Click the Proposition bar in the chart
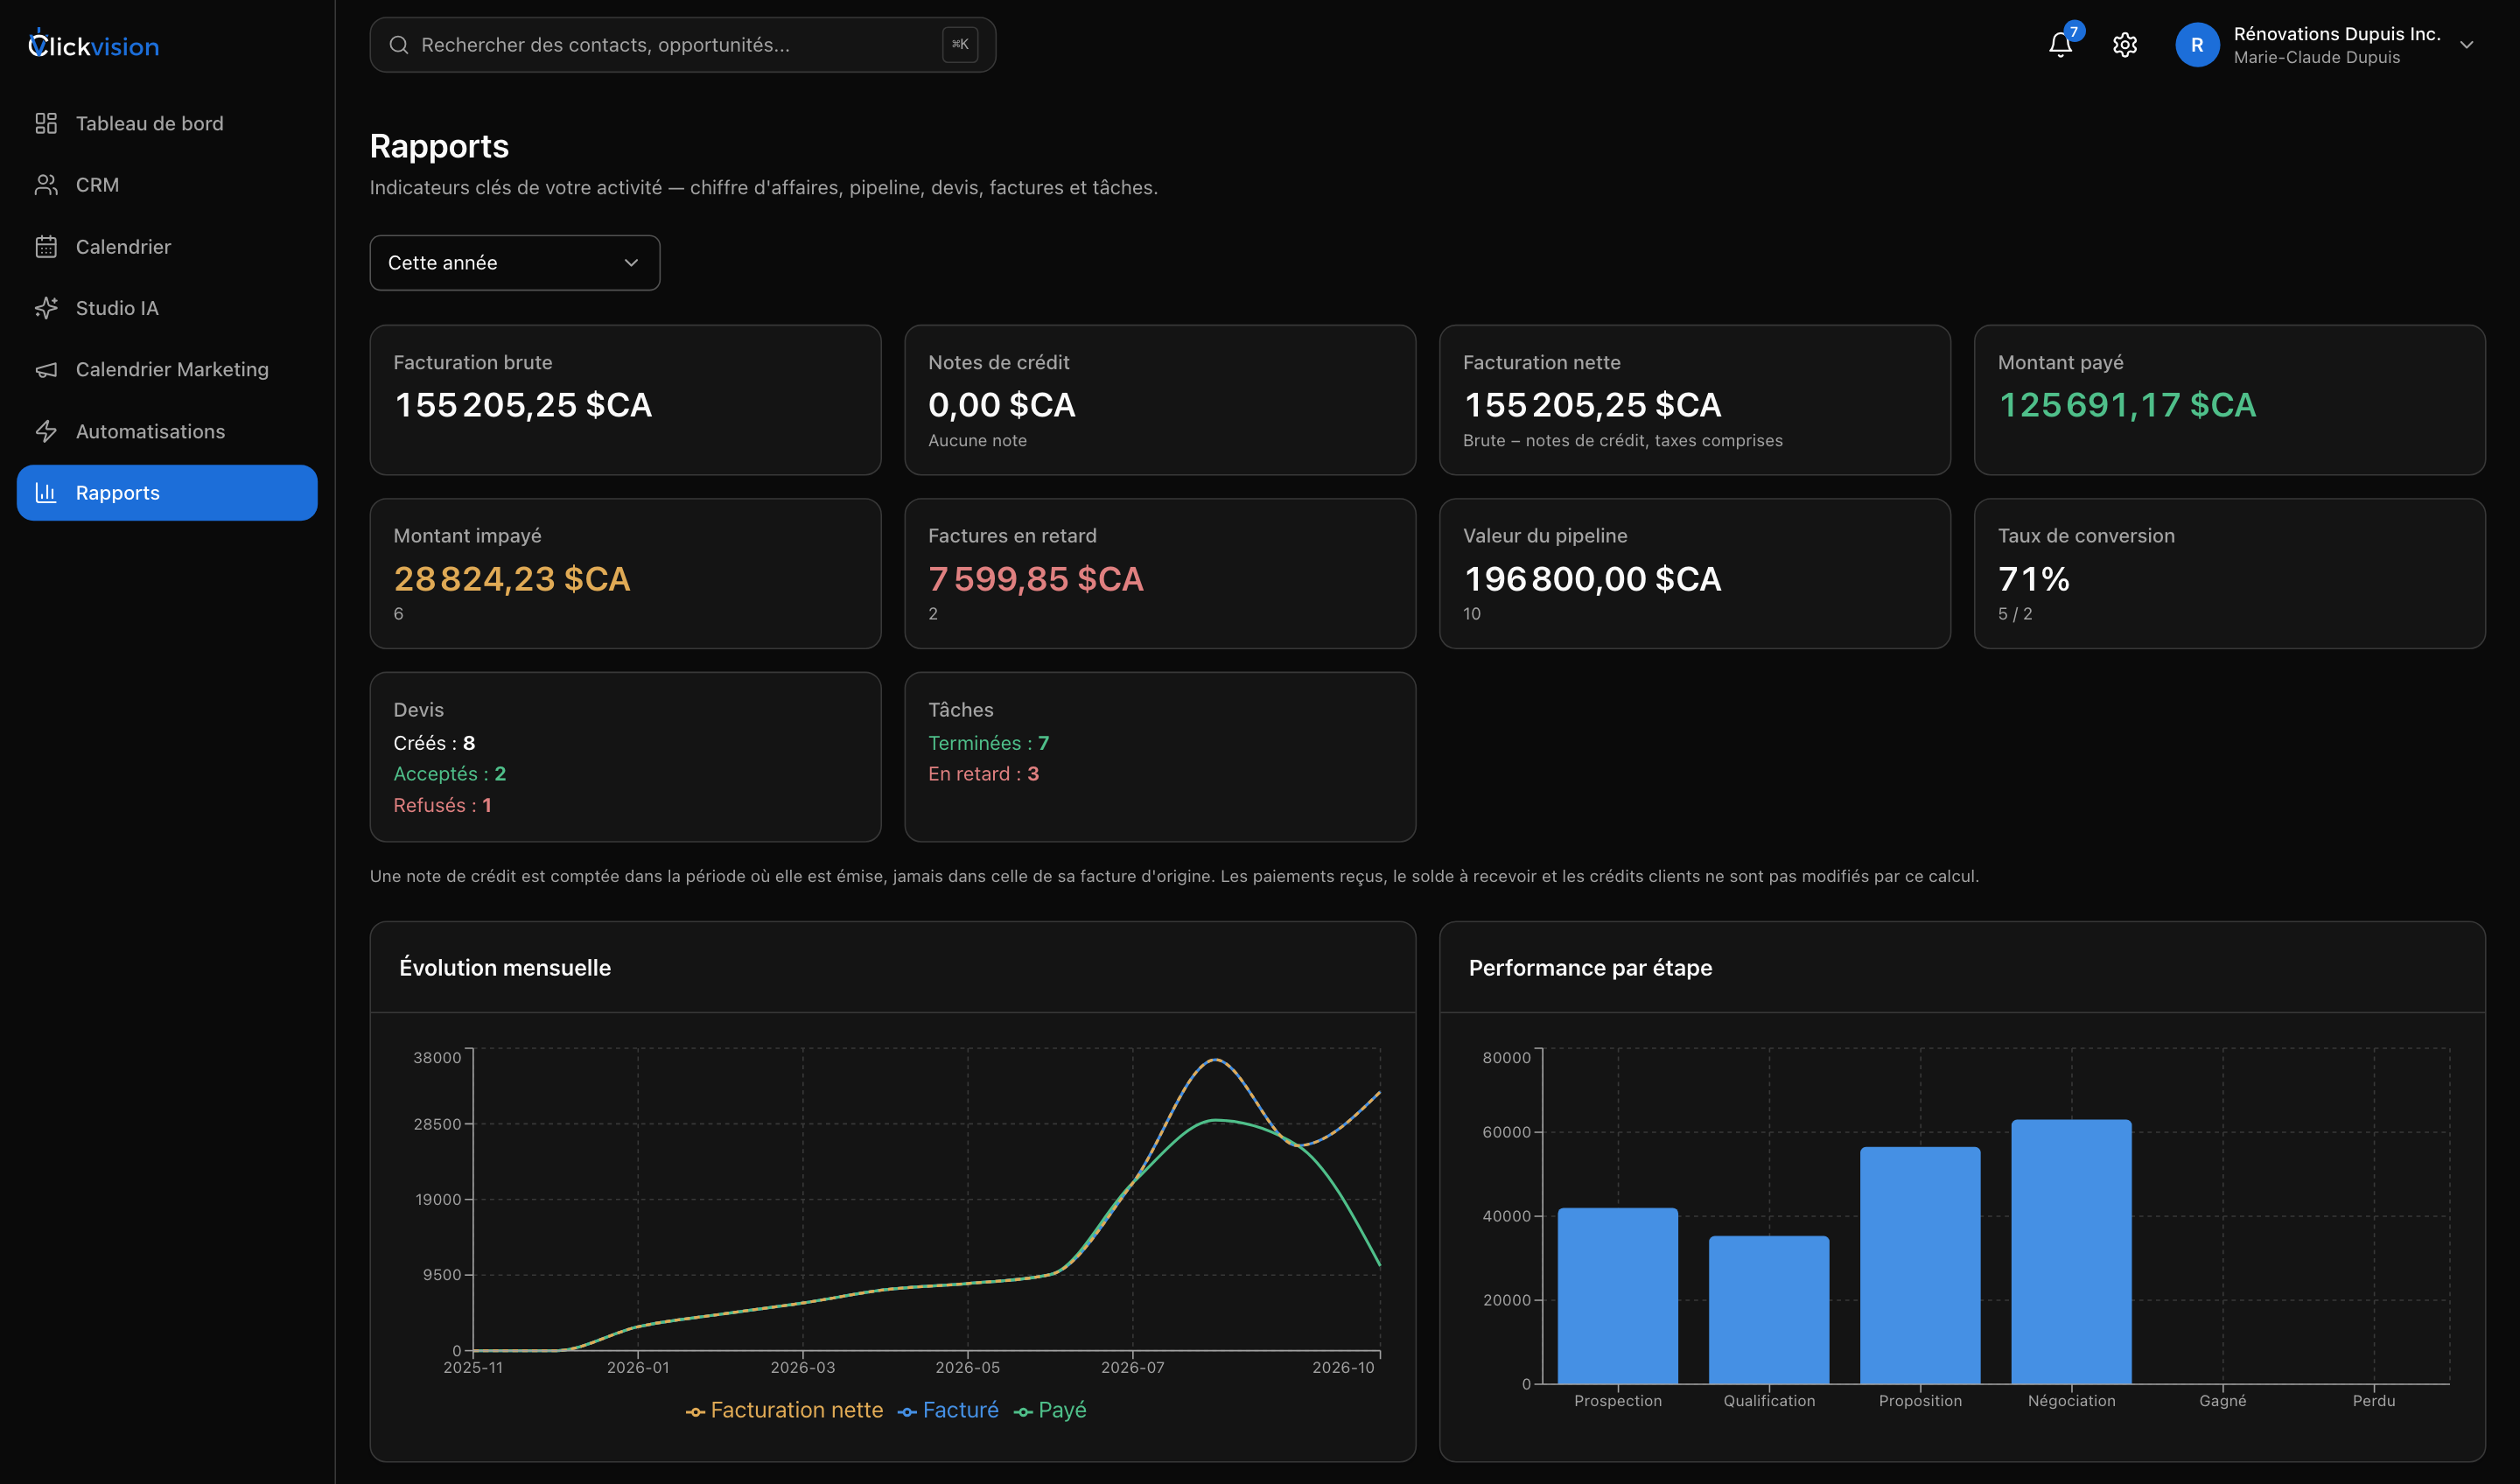Image resolution: width=2520 pixels, height=1484 pixels. (1920, 1265)
